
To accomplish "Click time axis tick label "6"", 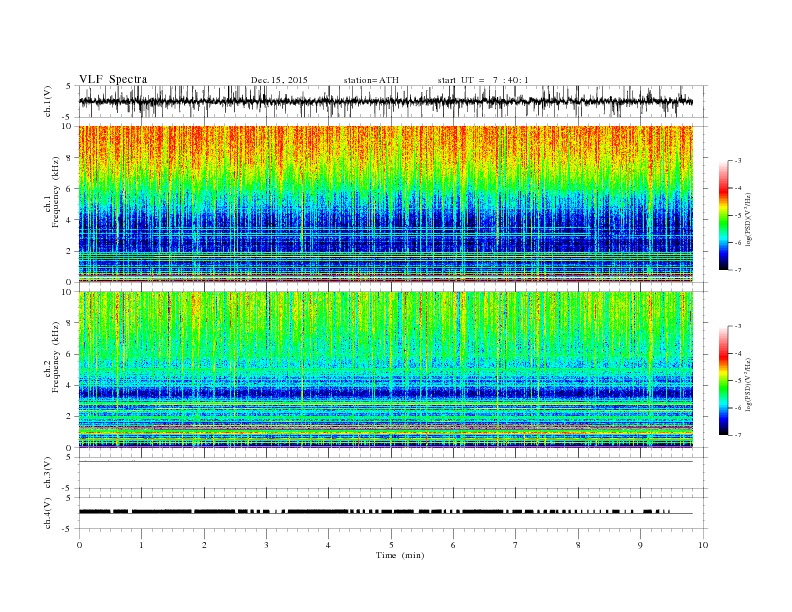I will click(x=453, y=545).
